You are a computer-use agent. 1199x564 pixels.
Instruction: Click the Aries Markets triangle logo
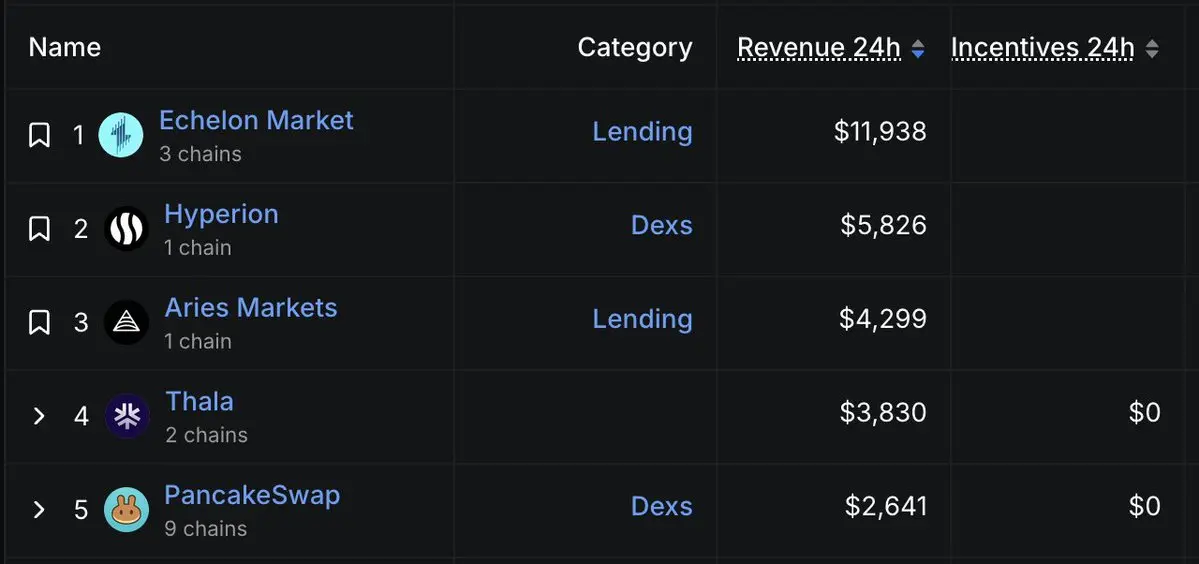pyautogui.click(x=126, y=323)
